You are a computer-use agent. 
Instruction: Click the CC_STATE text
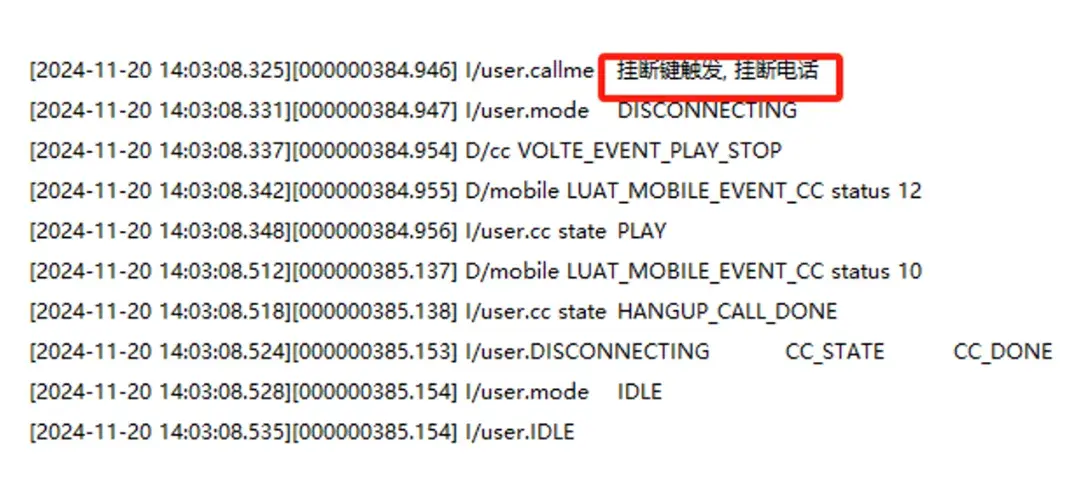point(835,352)
